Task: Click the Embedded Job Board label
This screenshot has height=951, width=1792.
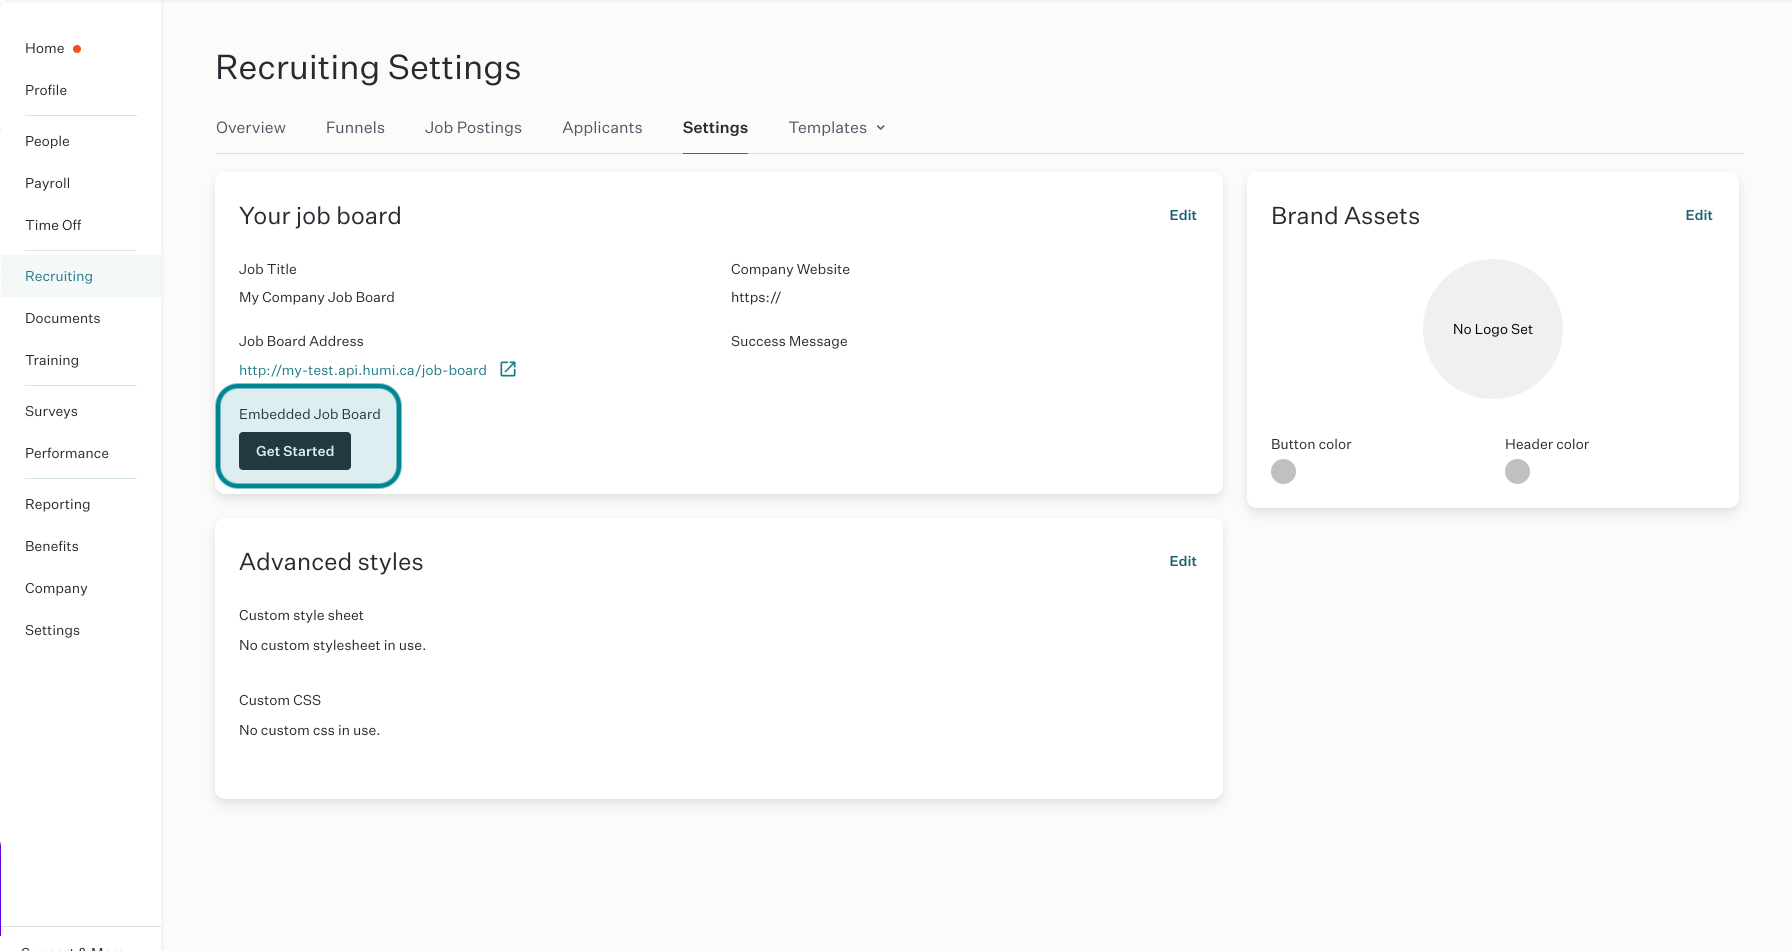Action: point(310,414)
